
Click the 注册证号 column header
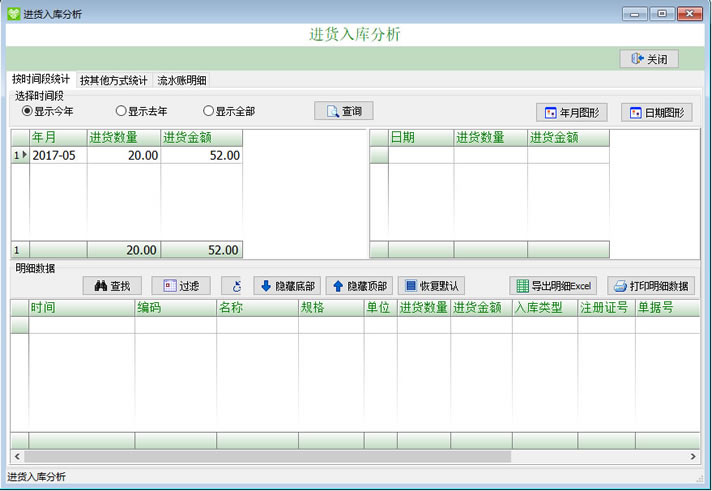(606, 308)
